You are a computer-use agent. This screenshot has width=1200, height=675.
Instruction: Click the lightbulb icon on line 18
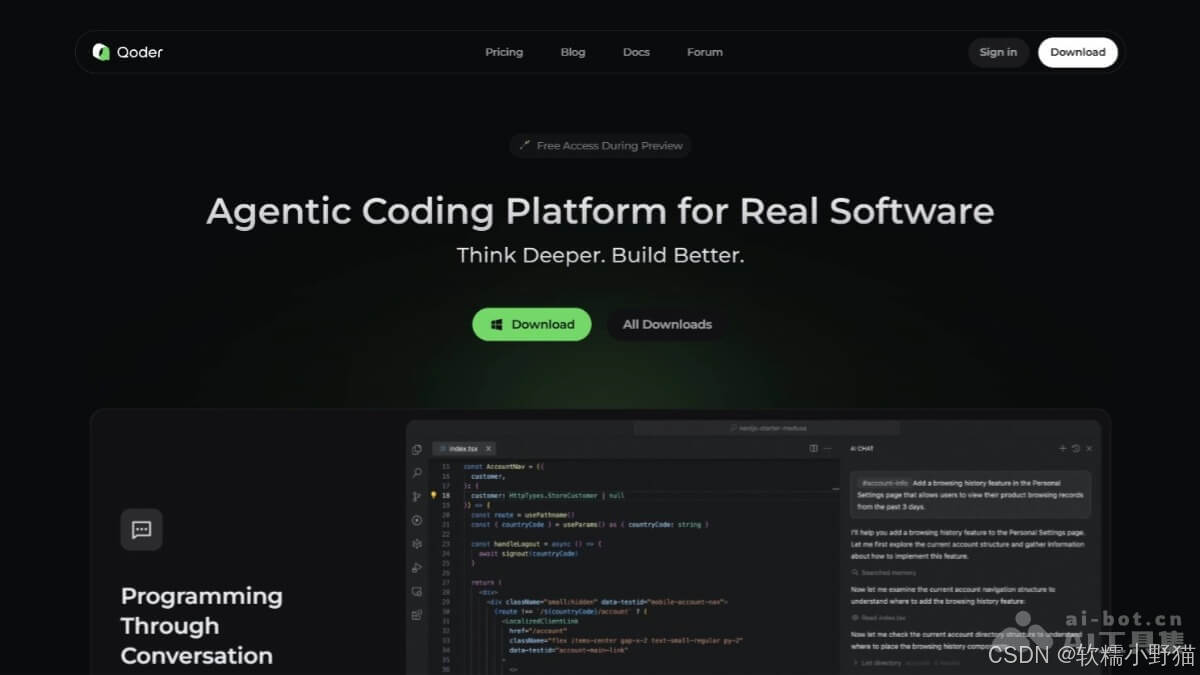pos(434,495)
